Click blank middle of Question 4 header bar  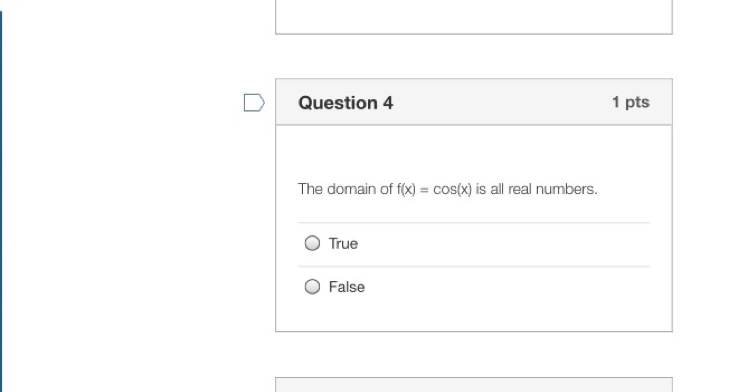pos(501,103)
